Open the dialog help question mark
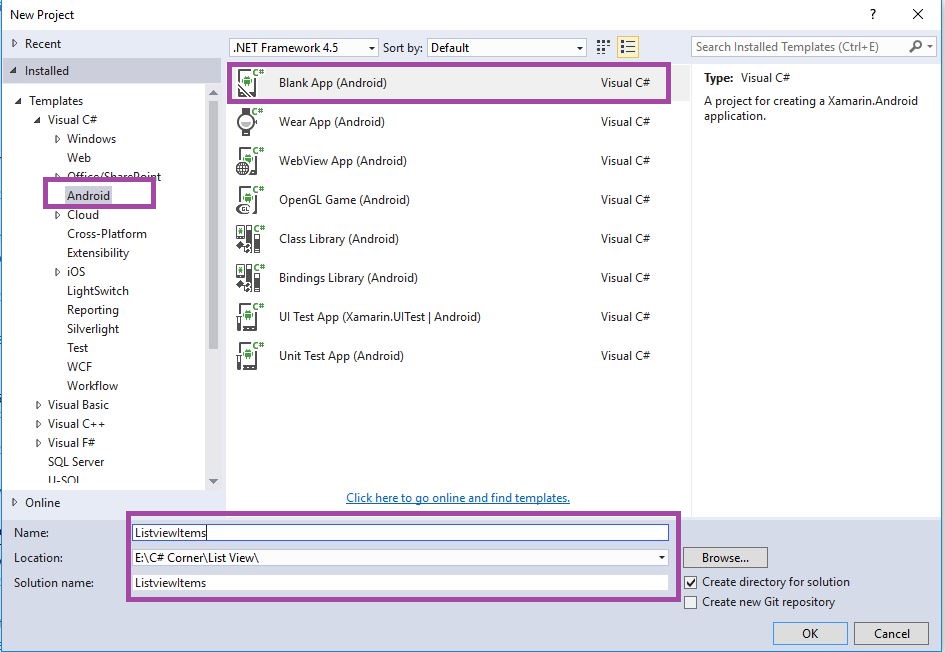 (x=873, y=14)
